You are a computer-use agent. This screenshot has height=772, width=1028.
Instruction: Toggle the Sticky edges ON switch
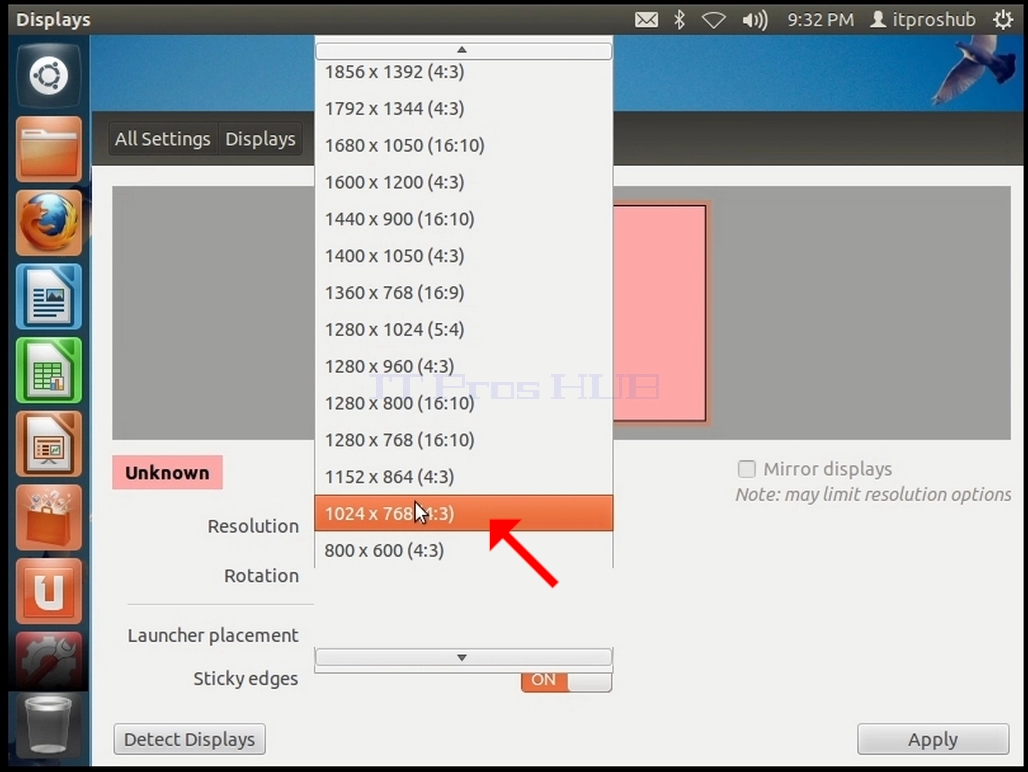pyautogui.click(x=566, y=680)
